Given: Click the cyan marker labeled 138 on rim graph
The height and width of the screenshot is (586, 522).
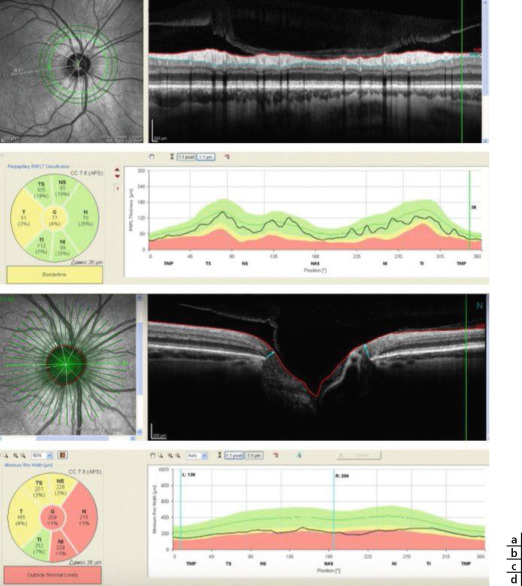Looking at the screenshot, I should pos(180,509).
